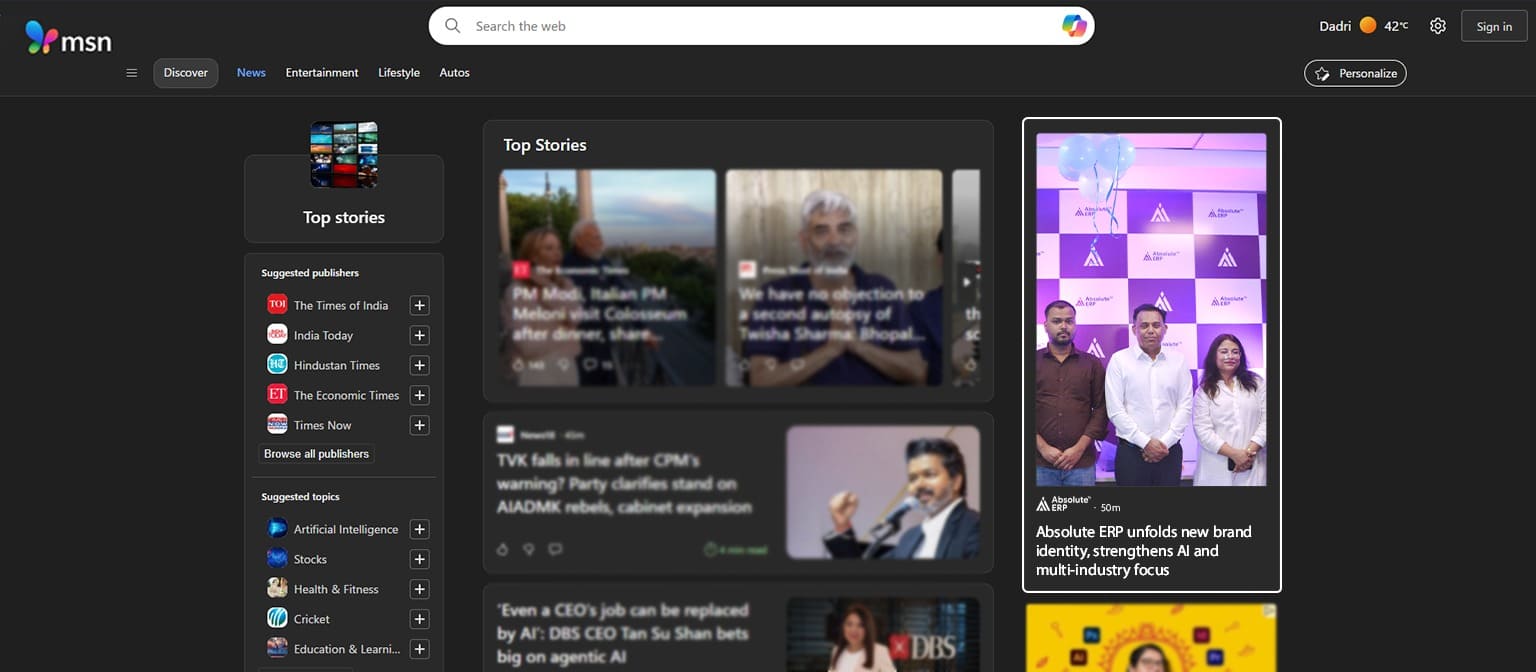Screen dimensions: 1536x672
Task: Dislike the TVK falls in line story
Action: coord(529,549)
